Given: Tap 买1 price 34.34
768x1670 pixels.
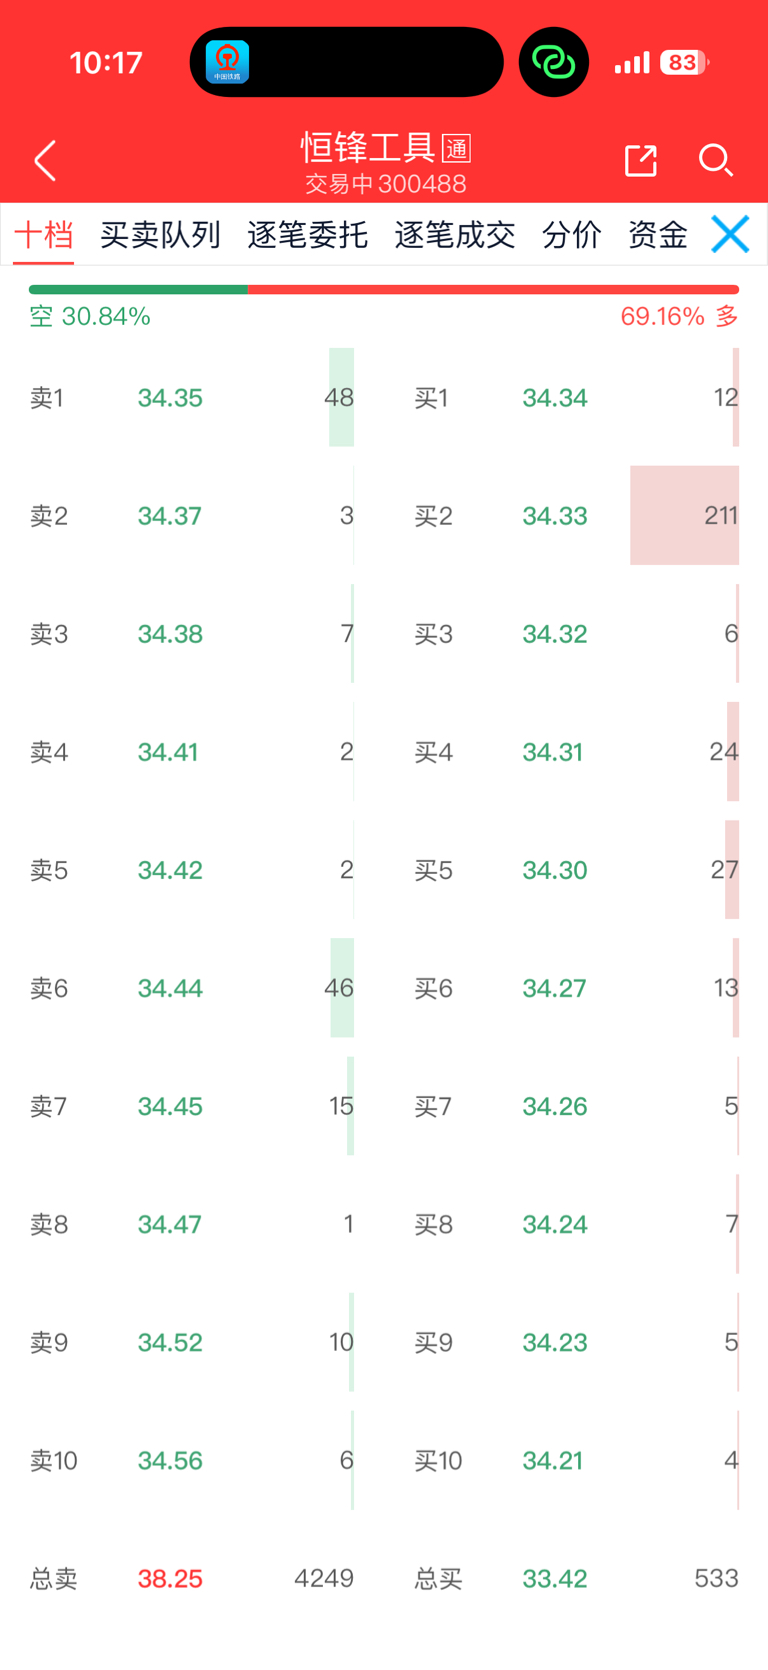Looking at the screenshot, I should 555,398.
